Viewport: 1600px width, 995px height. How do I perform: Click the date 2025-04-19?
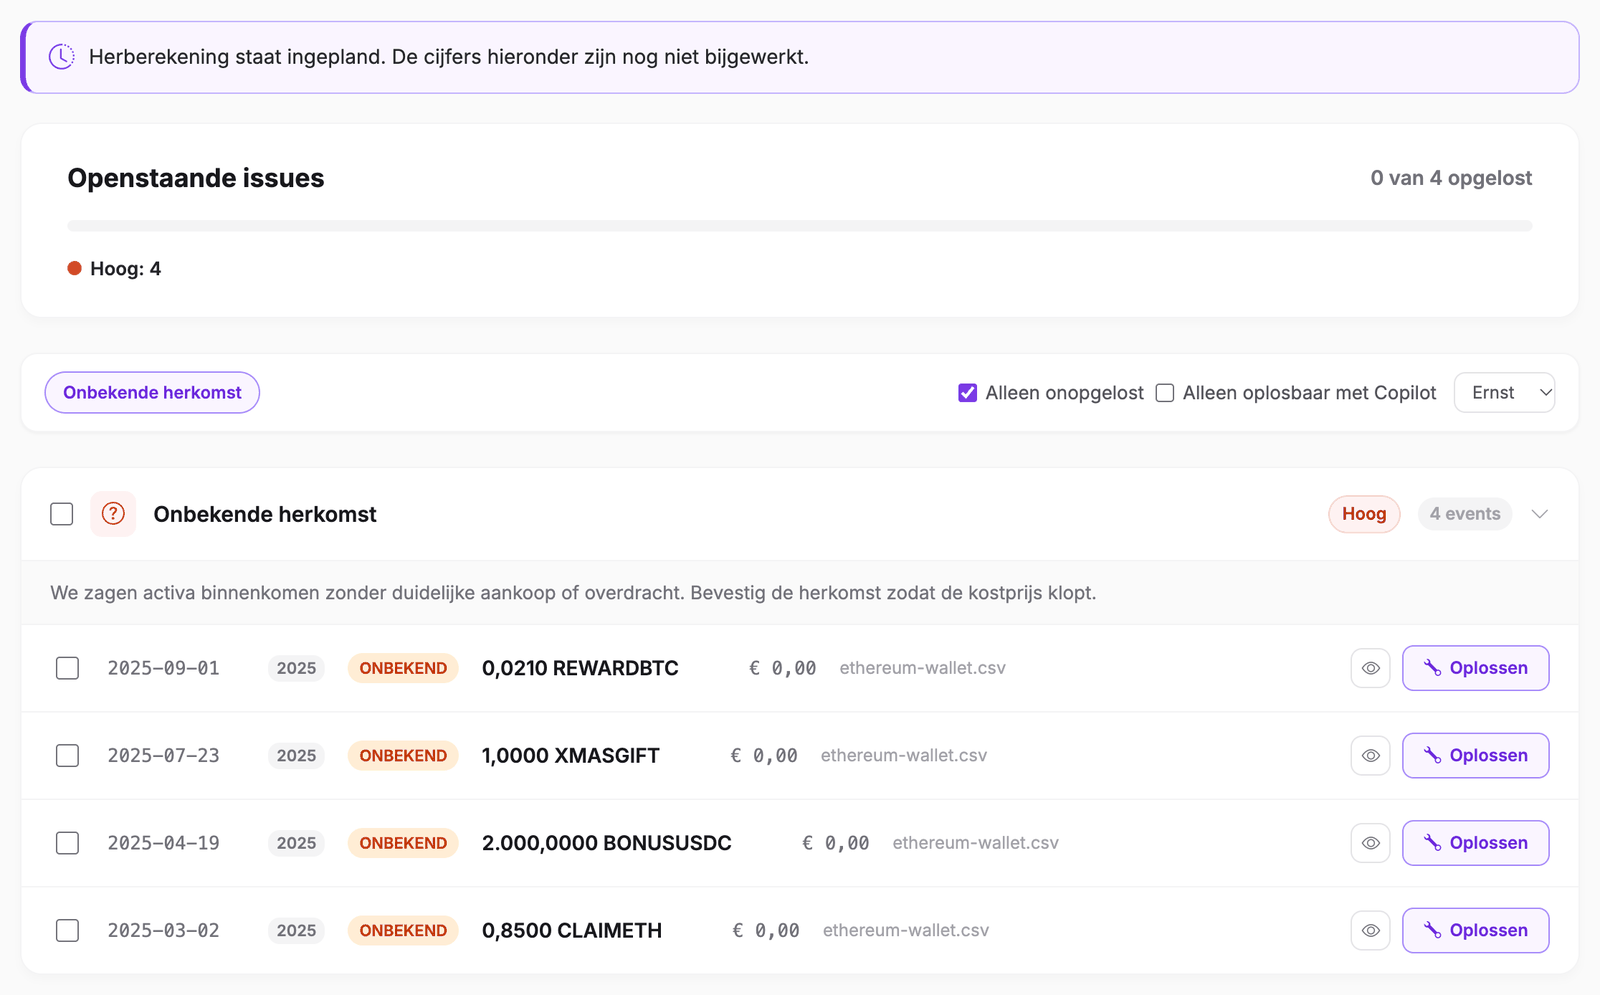click(x=164, y=843)
